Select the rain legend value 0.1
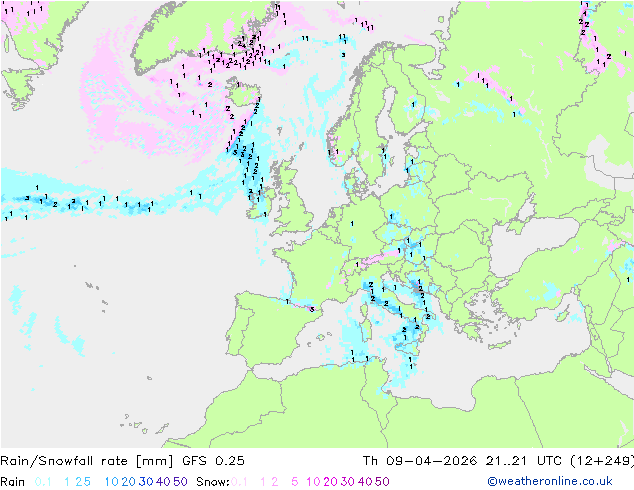Viewport: 634px width, 490px height. (x=43, y=482)
